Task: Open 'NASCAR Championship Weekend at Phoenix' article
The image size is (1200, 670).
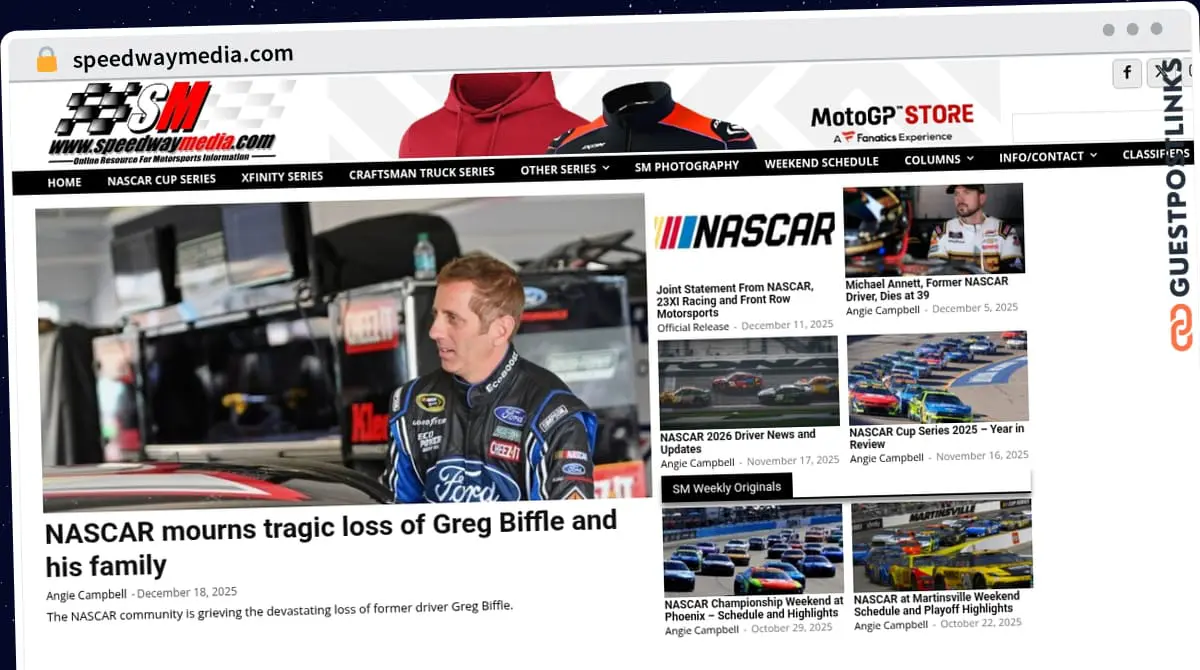Action: [x=754, y=608]
